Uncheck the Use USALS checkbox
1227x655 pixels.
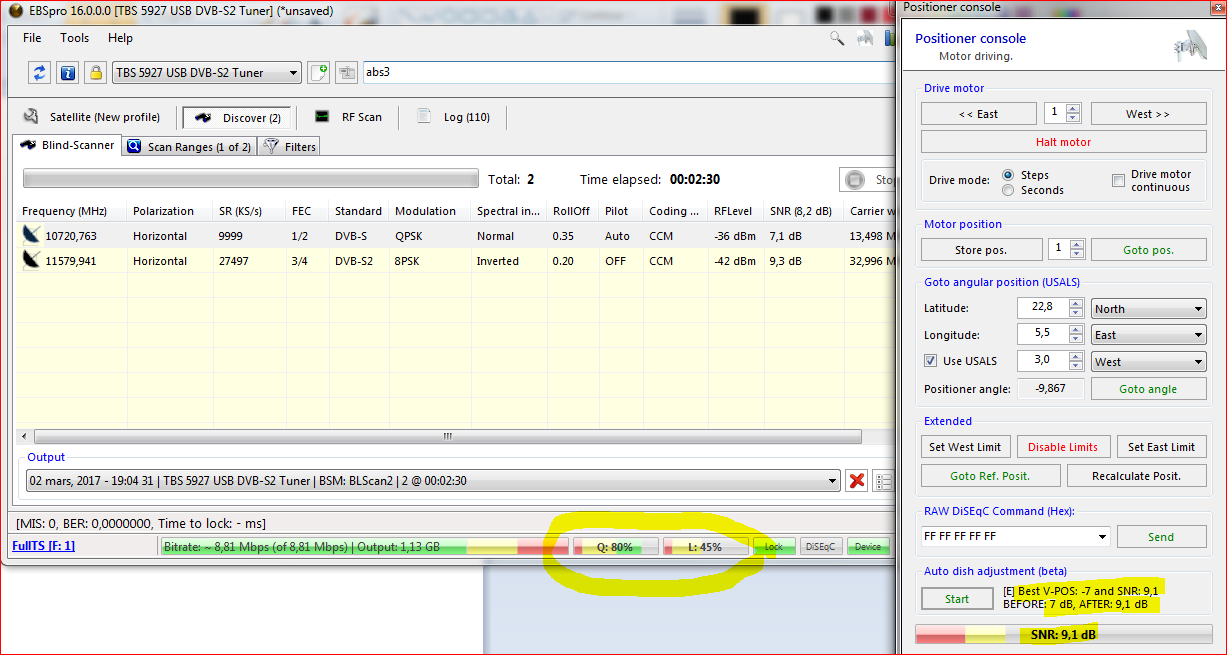tap(930, 362)
